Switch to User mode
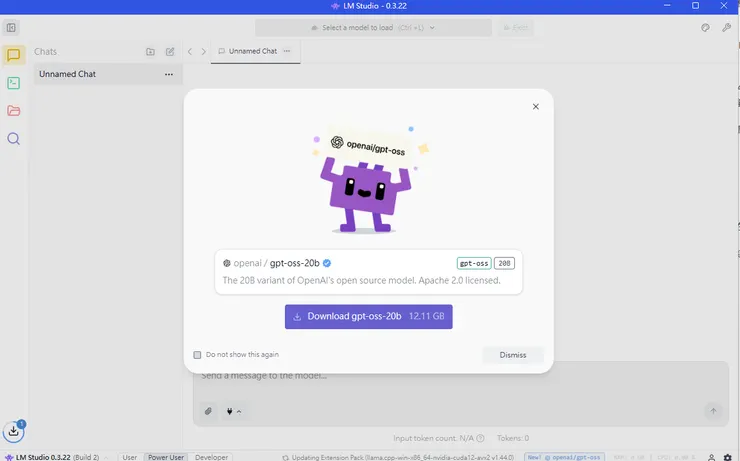 [x=129, y=457]
